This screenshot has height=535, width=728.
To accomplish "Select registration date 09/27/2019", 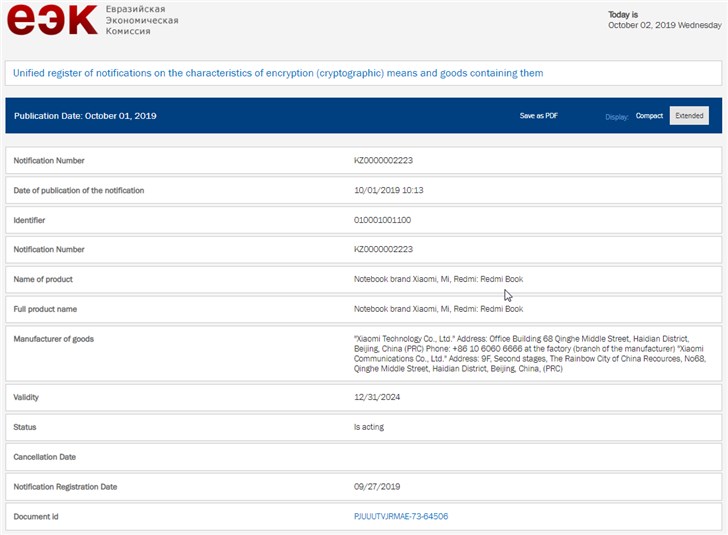I will 377,487.
